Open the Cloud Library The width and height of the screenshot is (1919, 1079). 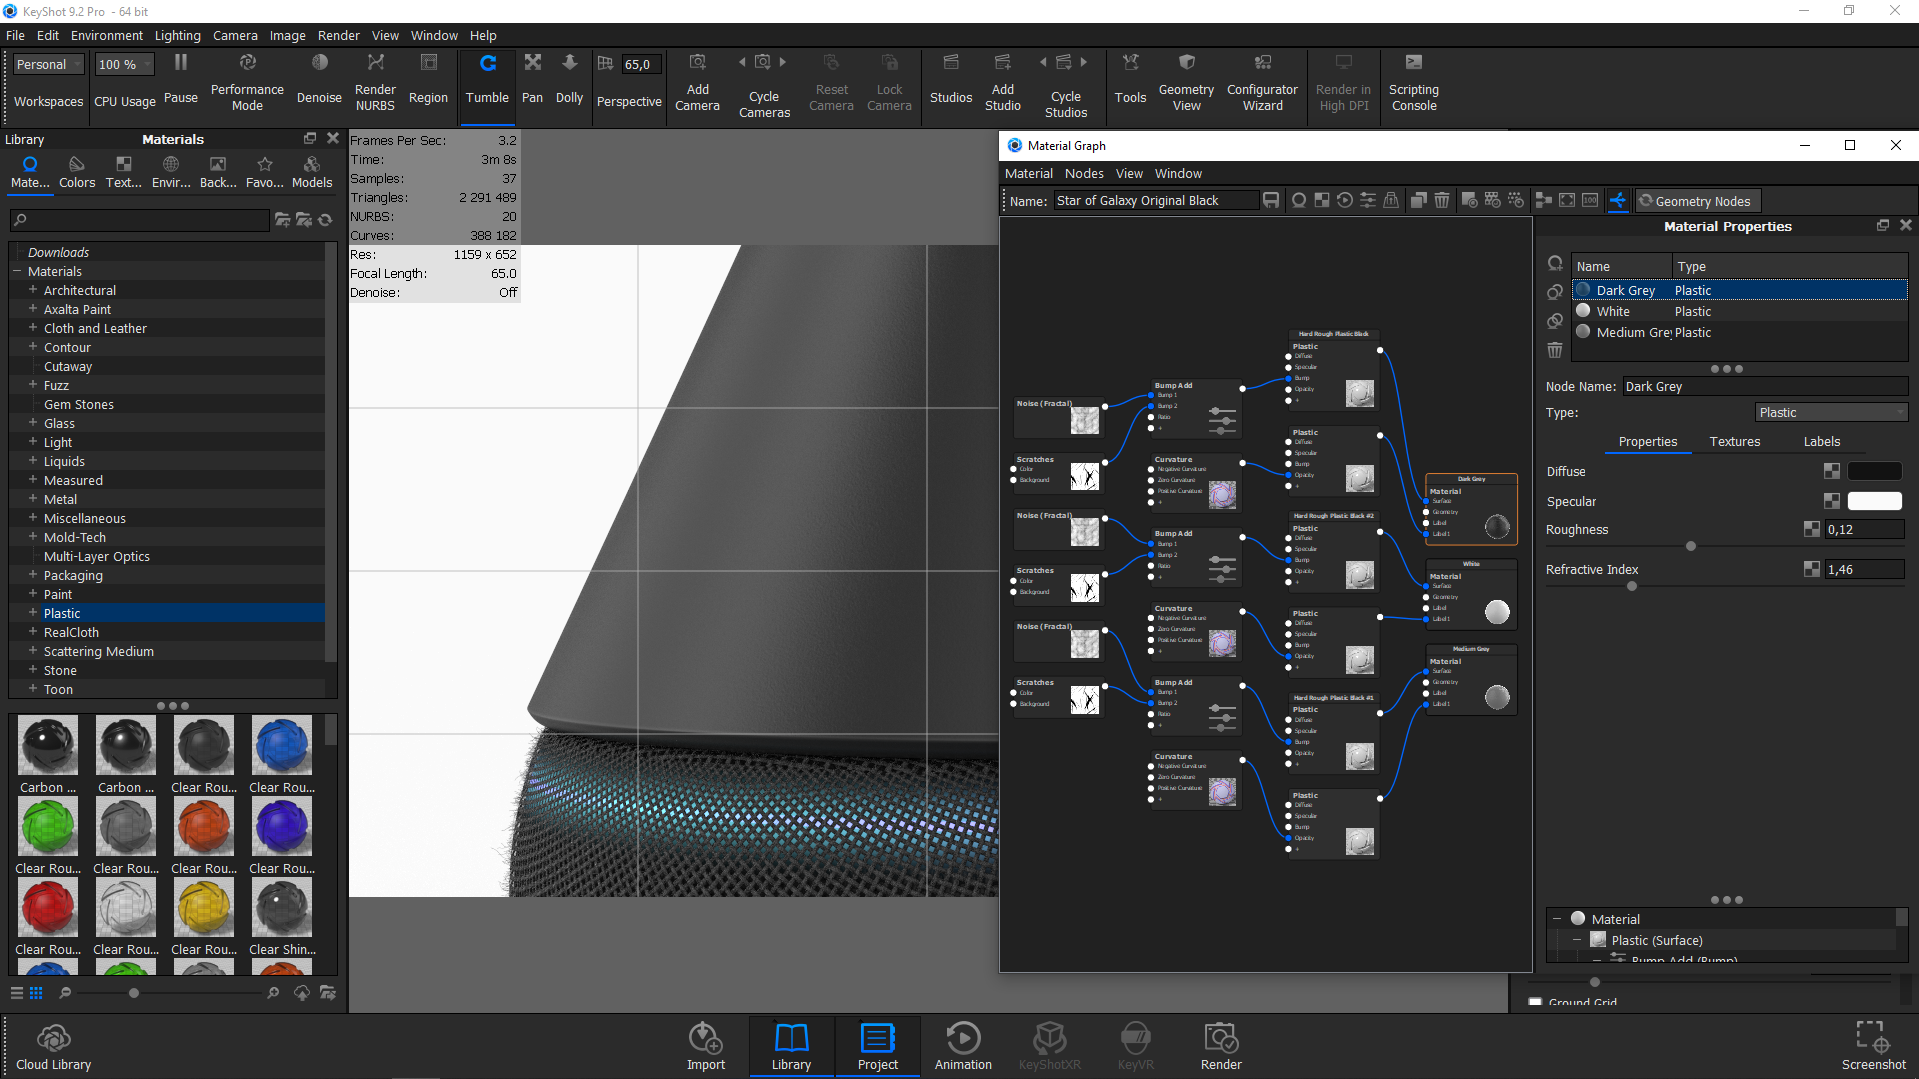(53, 1045)
